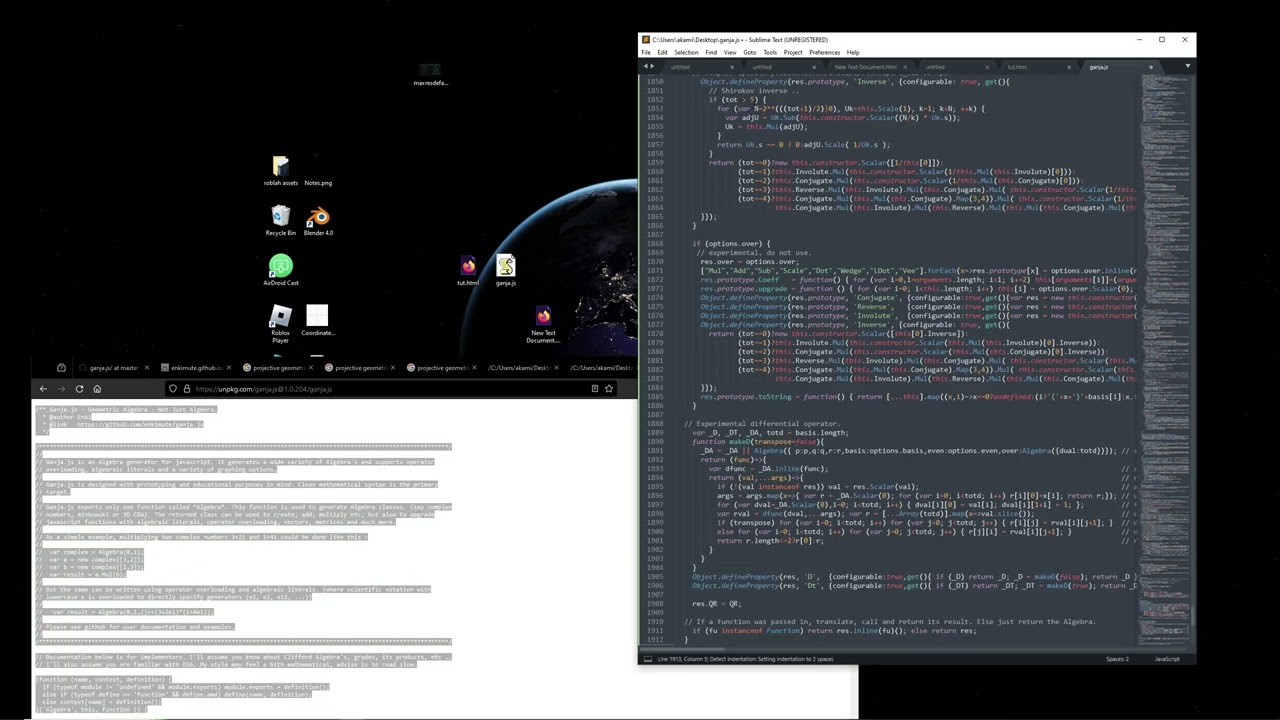
Task: Click Sublime tab scroll left/right arrows
Action: click(x=649, y=67)
